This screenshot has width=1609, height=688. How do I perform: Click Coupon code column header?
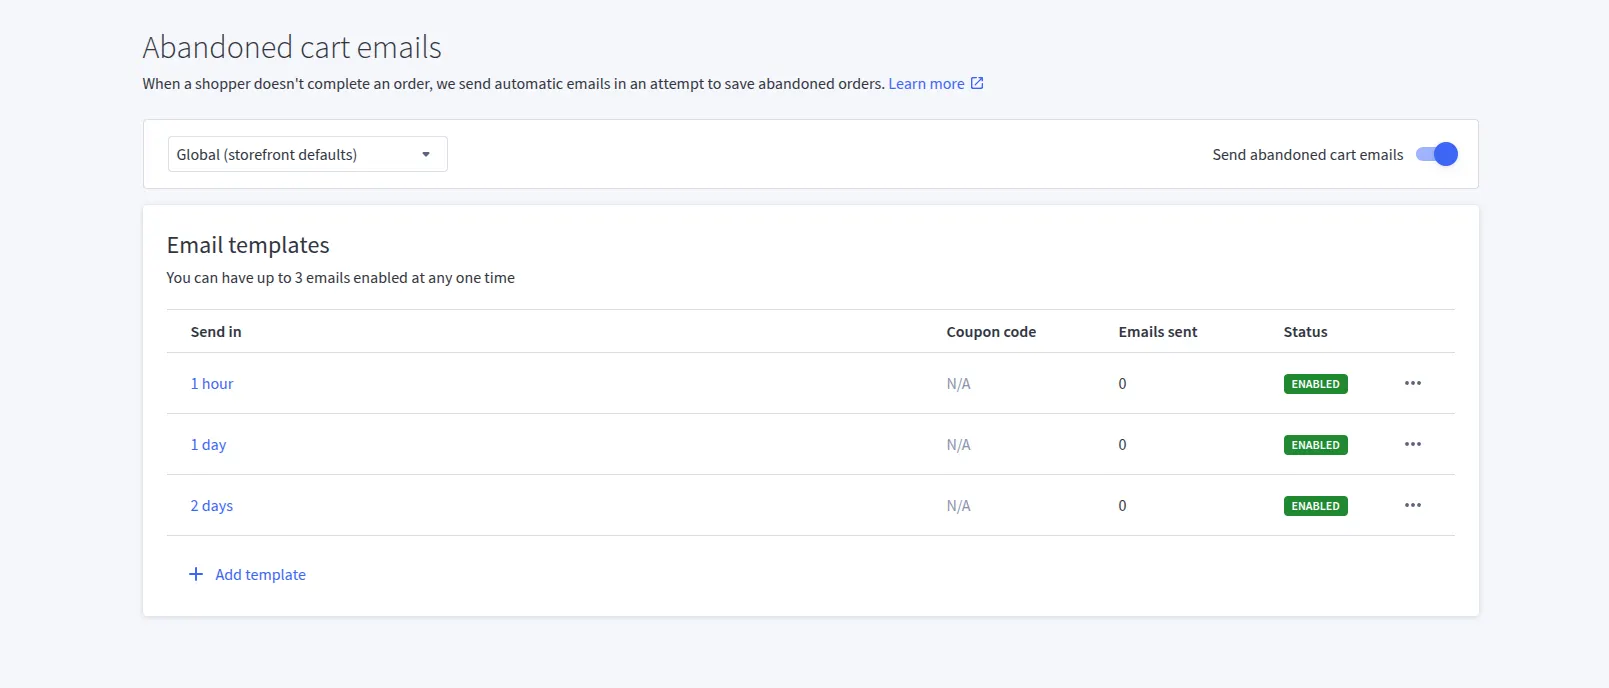(991, 332)
